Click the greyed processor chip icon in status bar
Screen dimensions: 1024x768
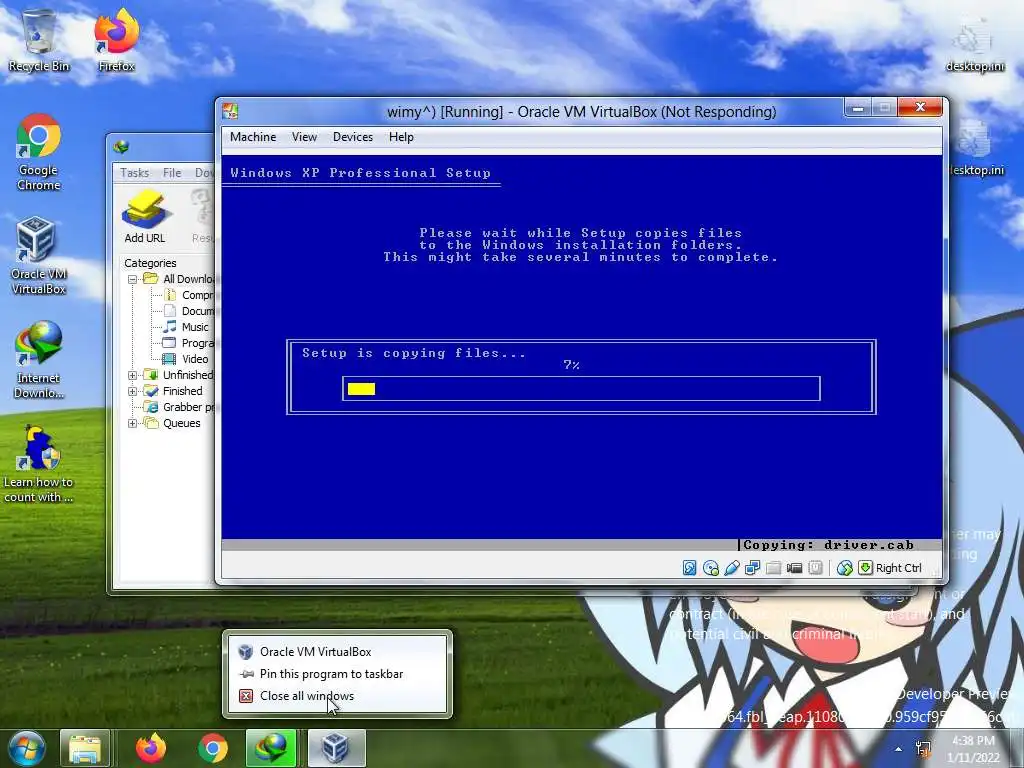point(815,568)
